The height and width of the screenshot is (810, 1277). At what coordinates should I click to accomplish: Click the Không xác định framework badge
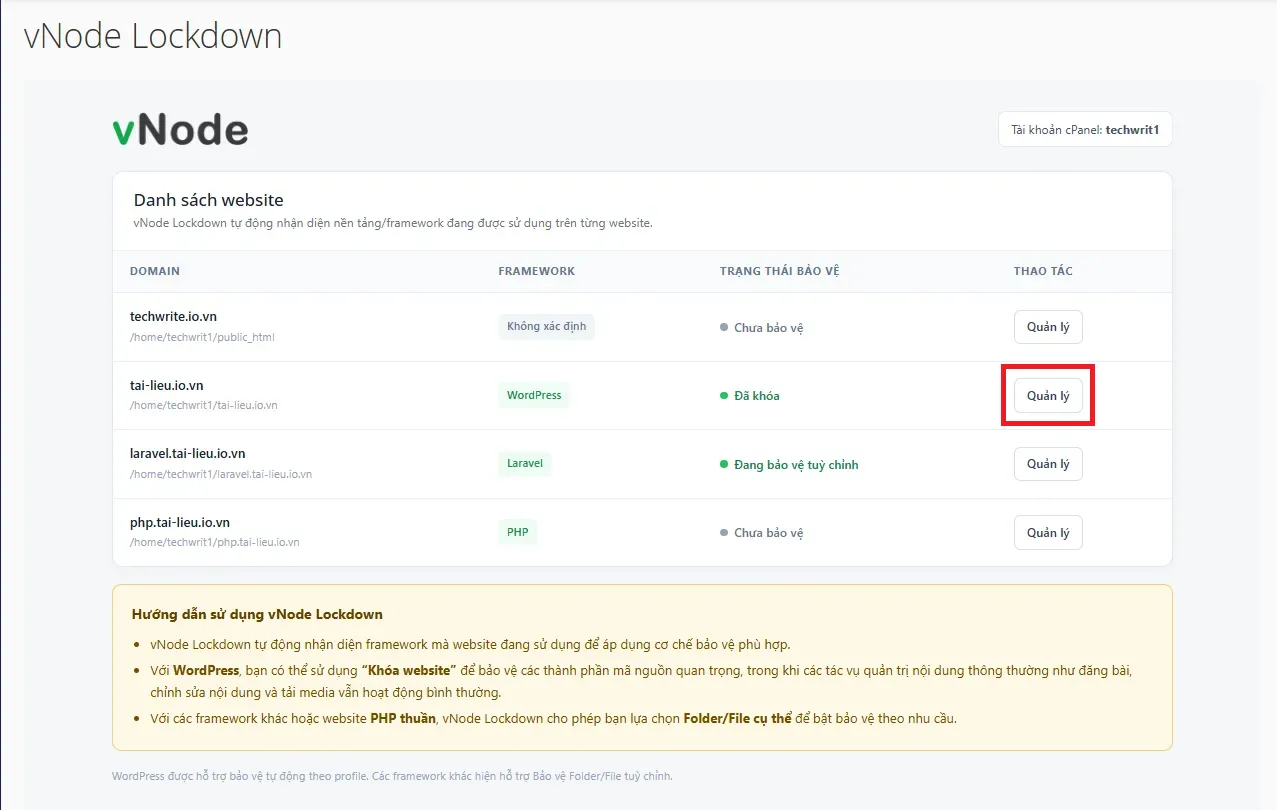[x=546, y=327]
